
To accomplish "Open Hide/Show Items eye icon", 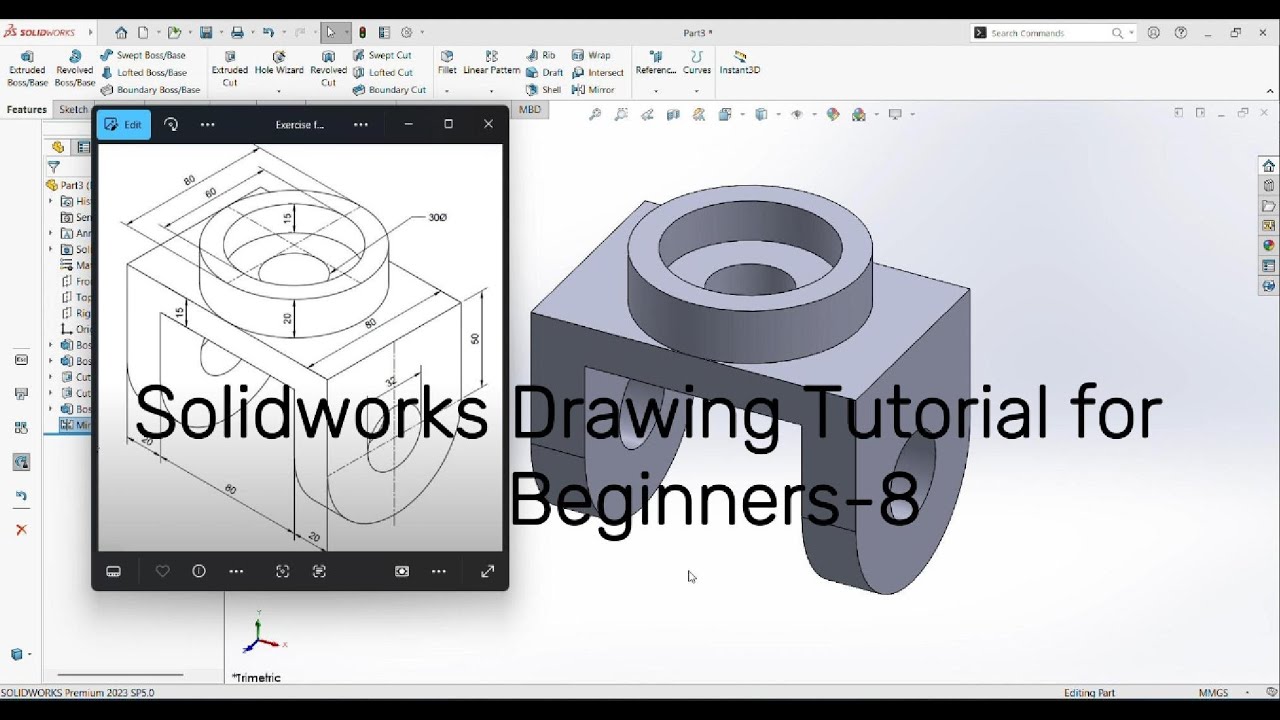I will [797, 115].
